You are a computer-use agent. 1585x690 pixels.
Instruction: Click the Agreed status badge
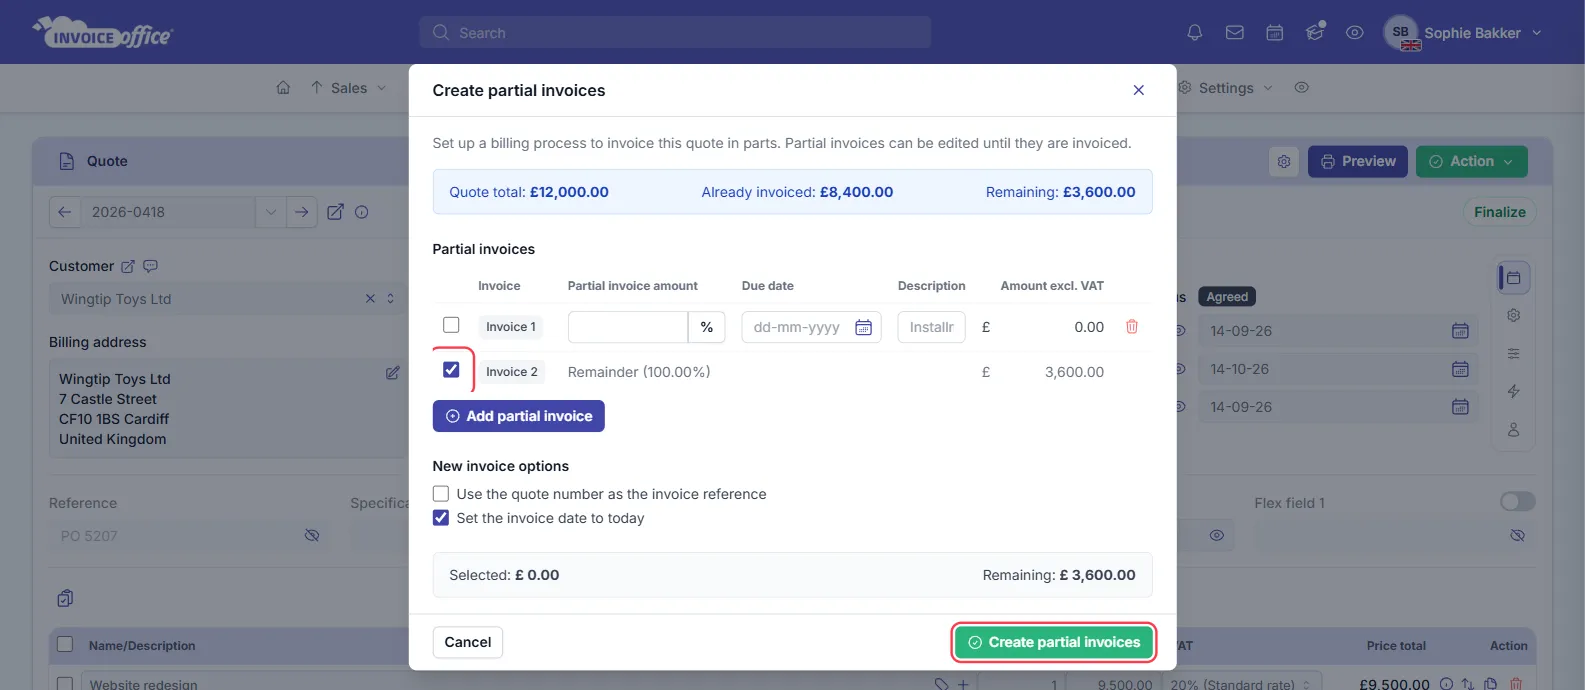[x=1227, y=297]
